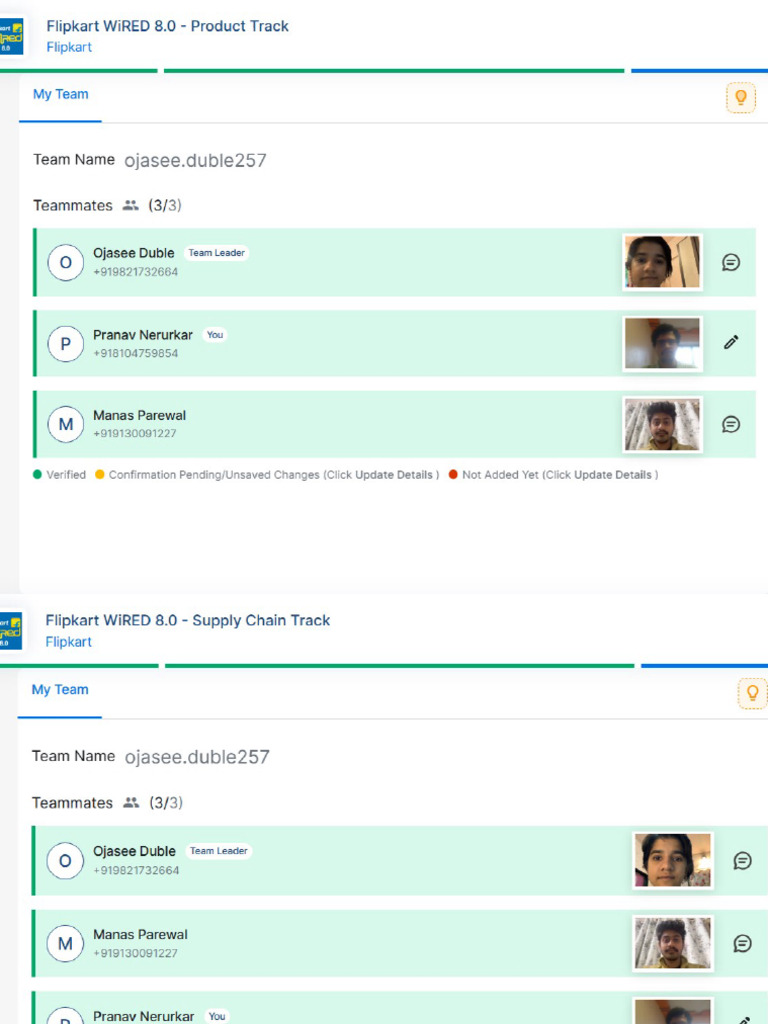Open chat with Manas Parewal in Product Track
Image resolution: width=768 pixels, height=1024 pixels.
pyautogui.click(x=731, y=424)
